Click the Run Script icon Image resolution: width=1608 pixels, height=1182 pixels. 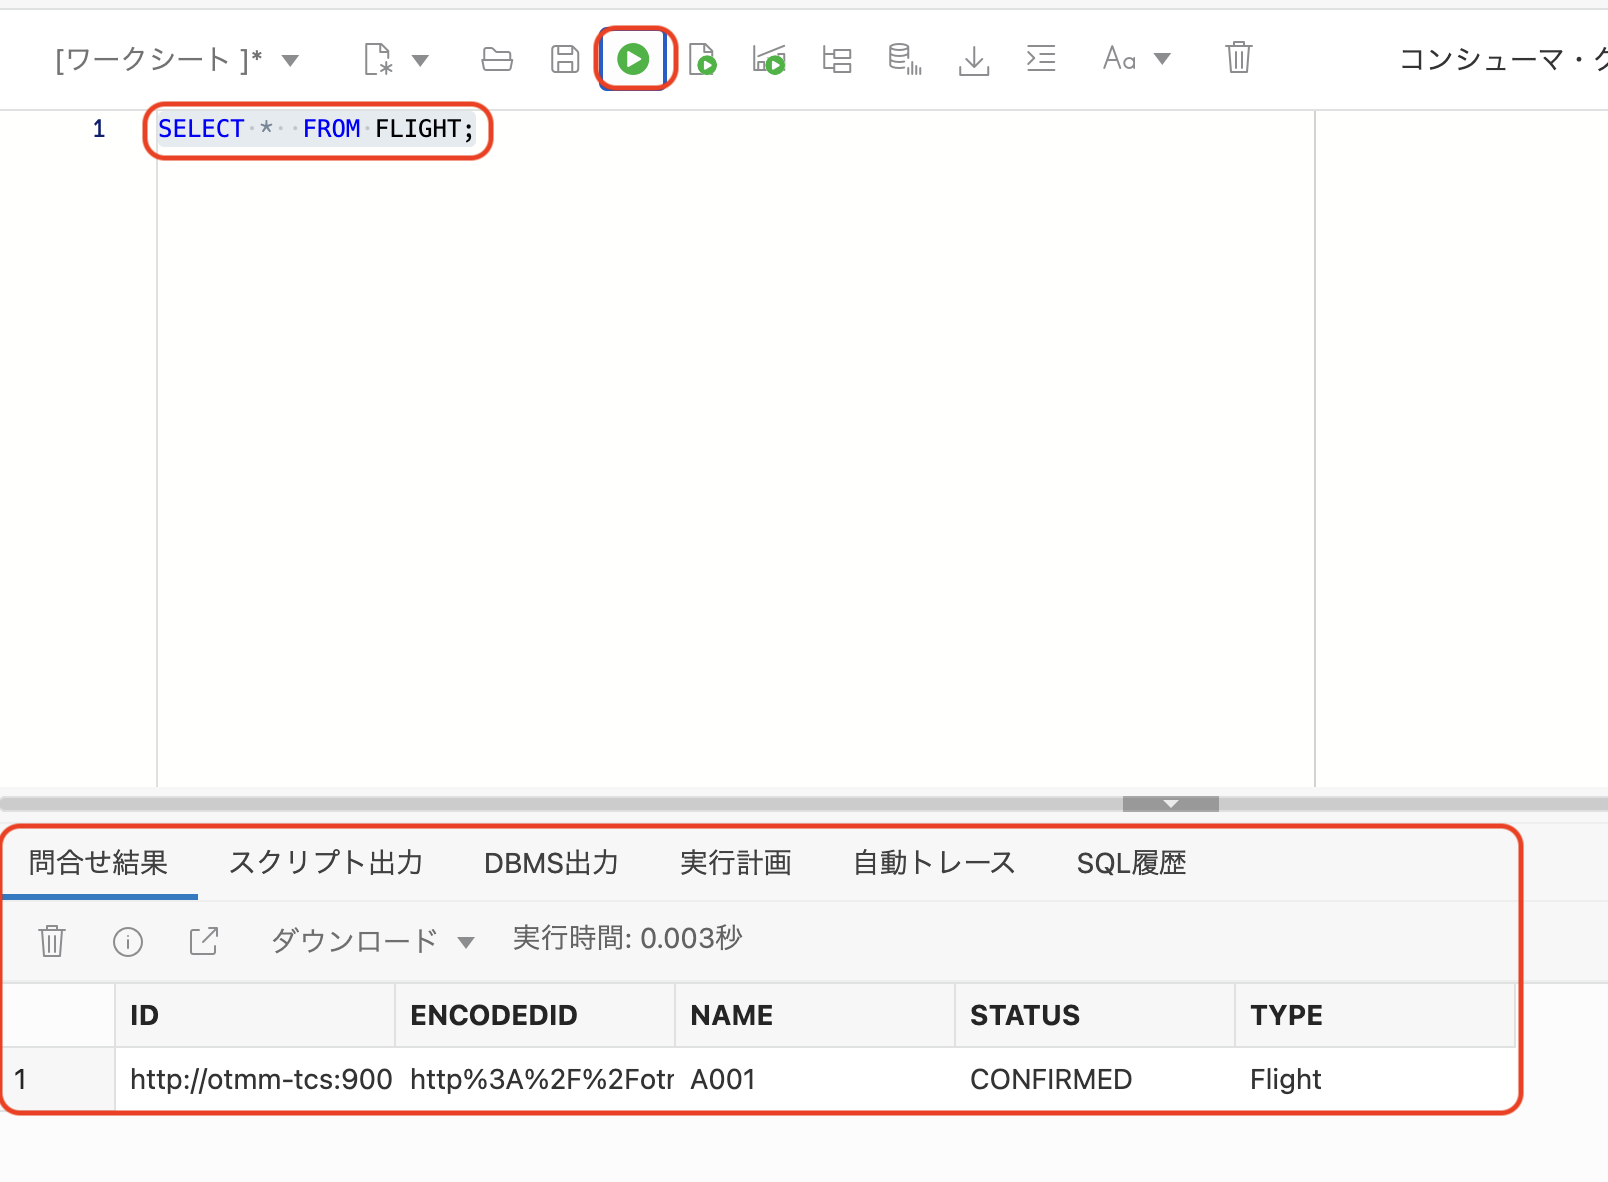click(x=703, y=59)
